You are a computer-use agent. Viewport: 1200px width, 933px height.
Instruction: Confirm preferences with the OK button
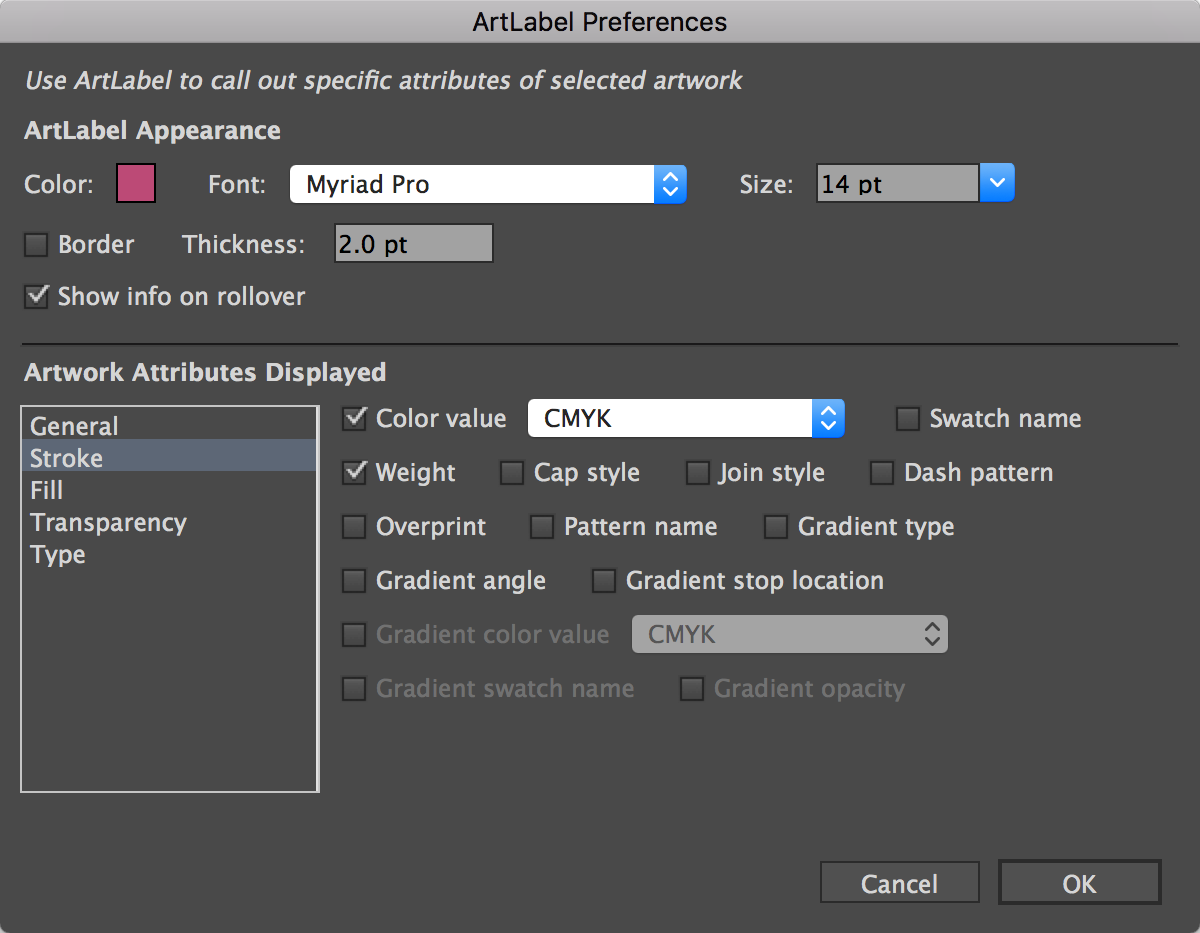[1080, 884]
